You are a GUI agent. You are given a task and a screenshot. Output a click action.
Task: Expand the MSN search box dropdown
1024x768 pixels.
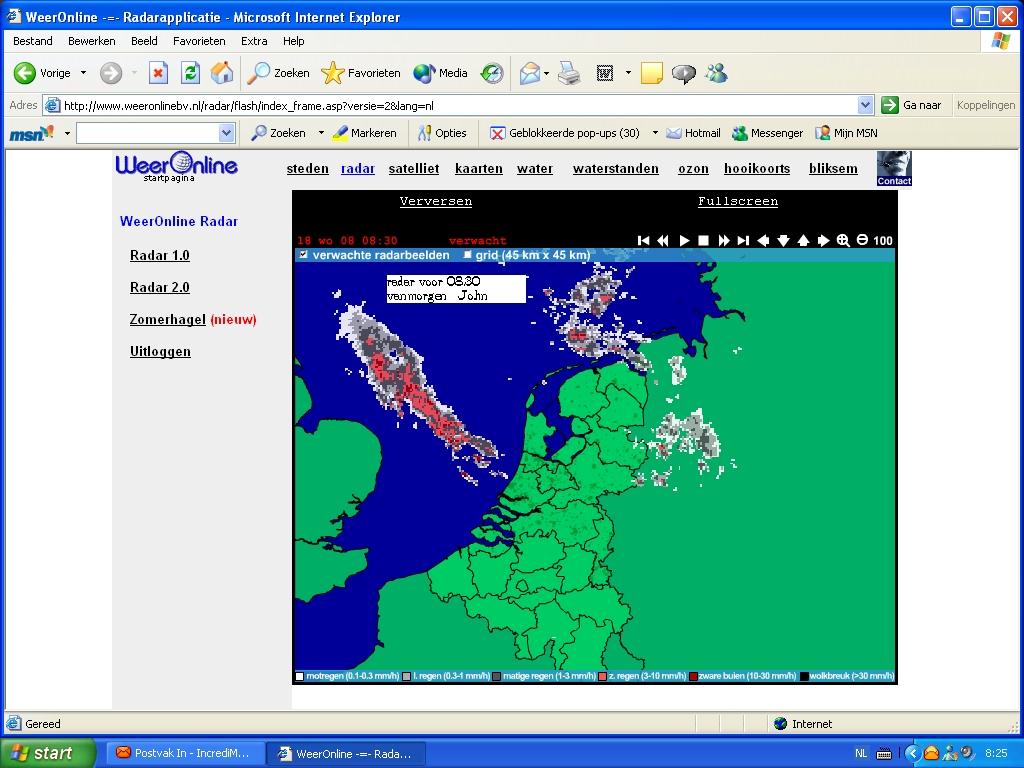click(x=226, y=133)
